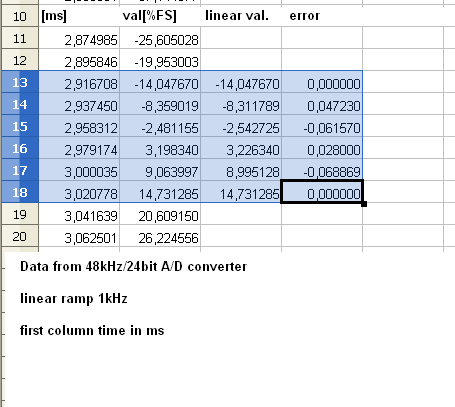Image resolution: width=455 pixels, height=407 pixels.
Task: Select cell with value 0,047230
Action: click(x=322, y=104)
